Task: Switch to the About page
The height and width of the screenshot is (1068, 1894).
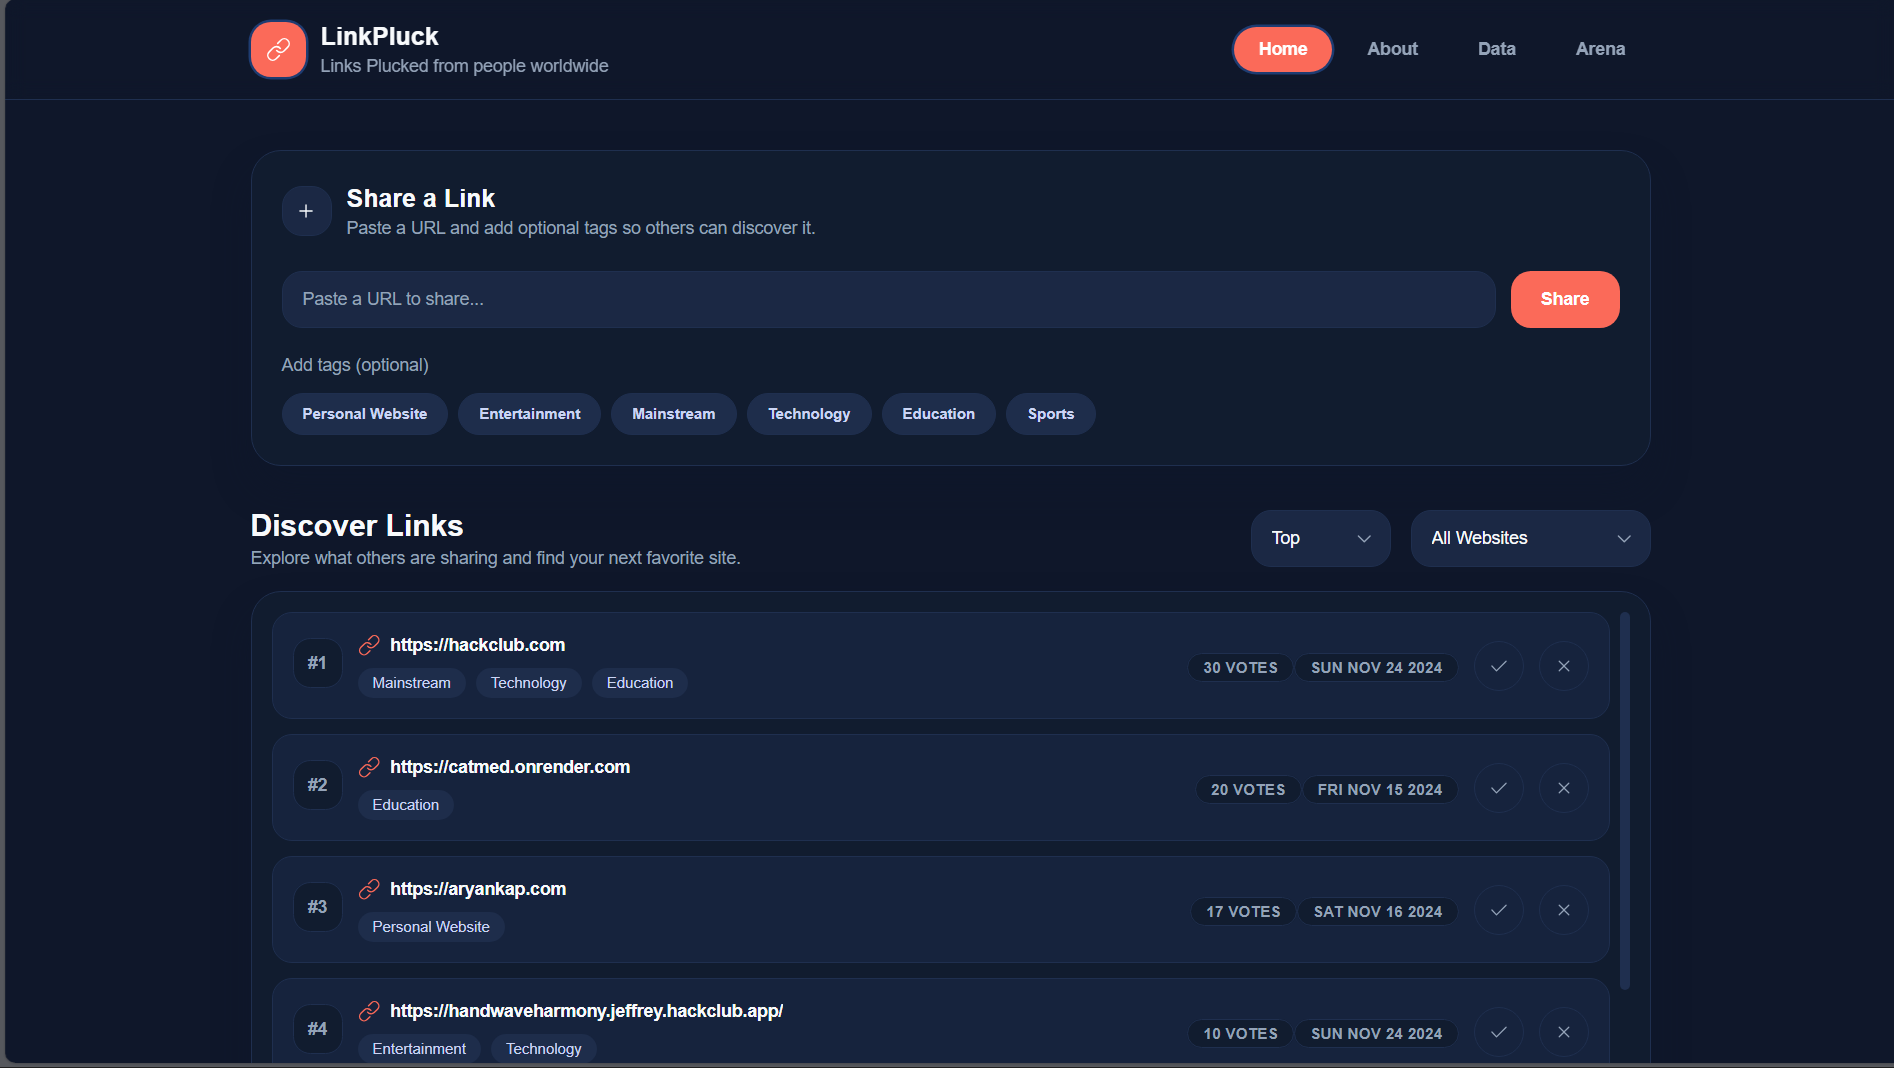Action: [1392, 48]
